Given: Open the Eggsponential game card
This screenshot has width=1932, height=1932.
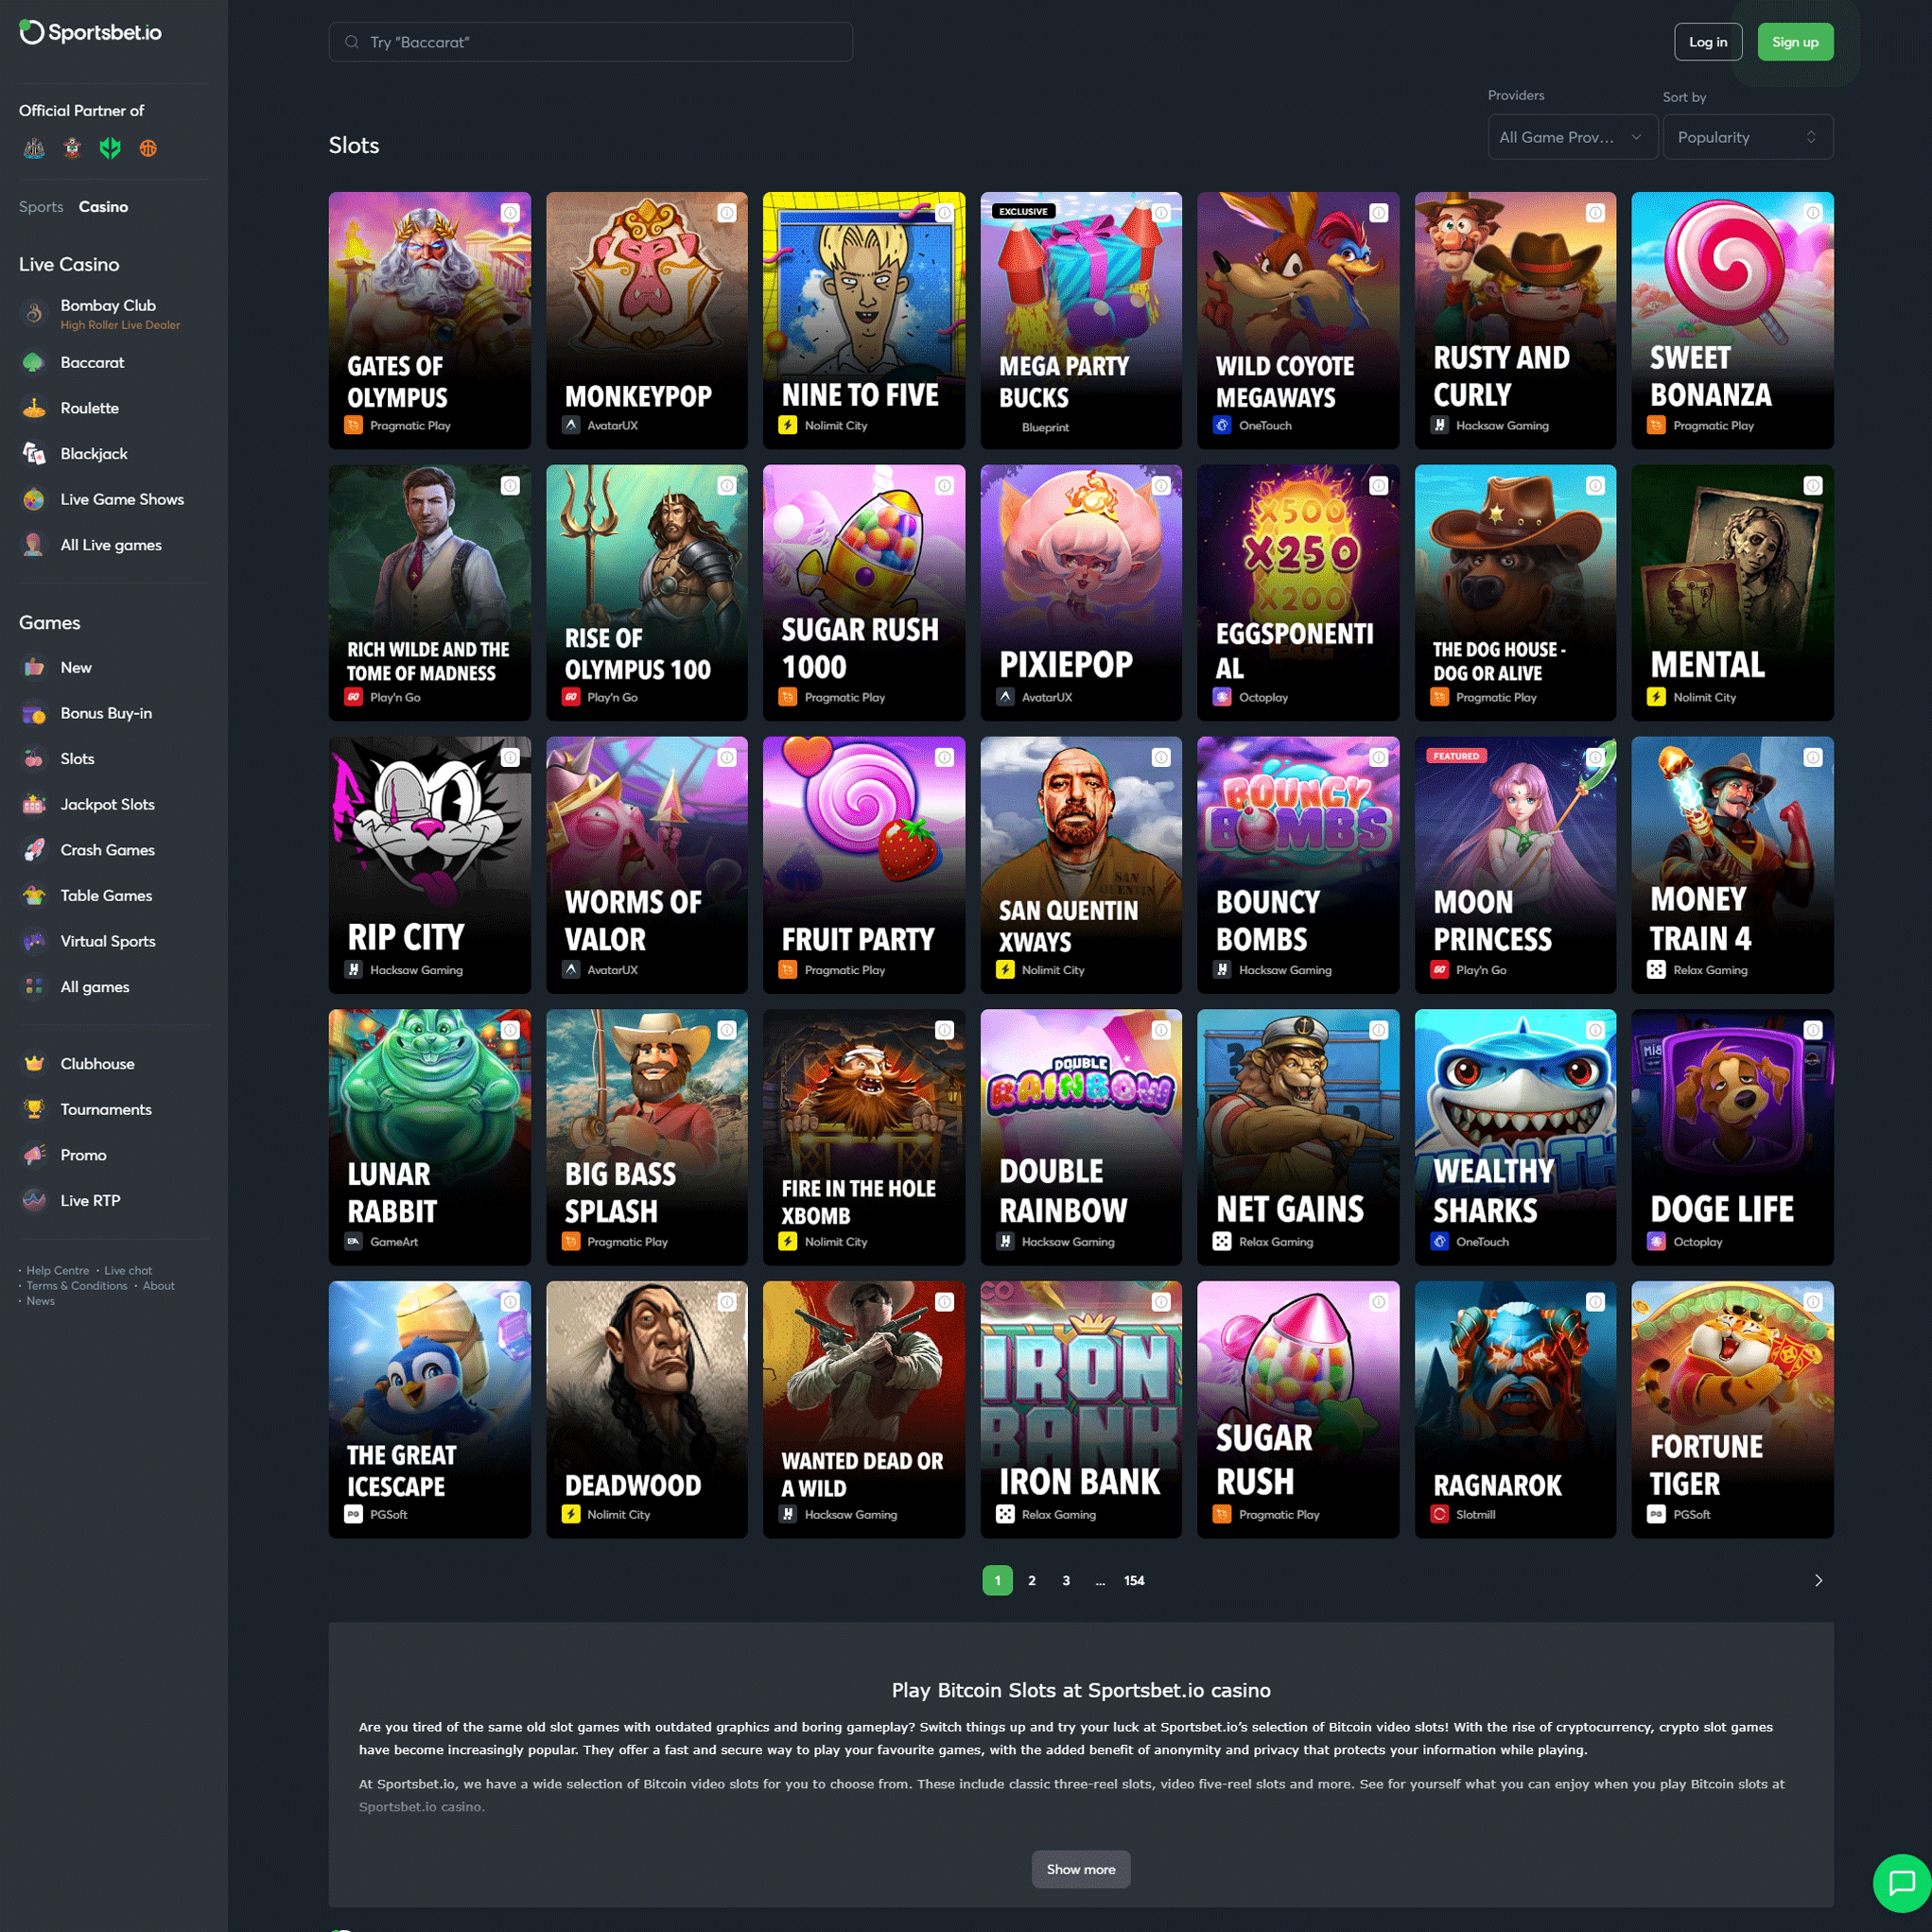Looking at the screenshot, I should (1298, 592).
